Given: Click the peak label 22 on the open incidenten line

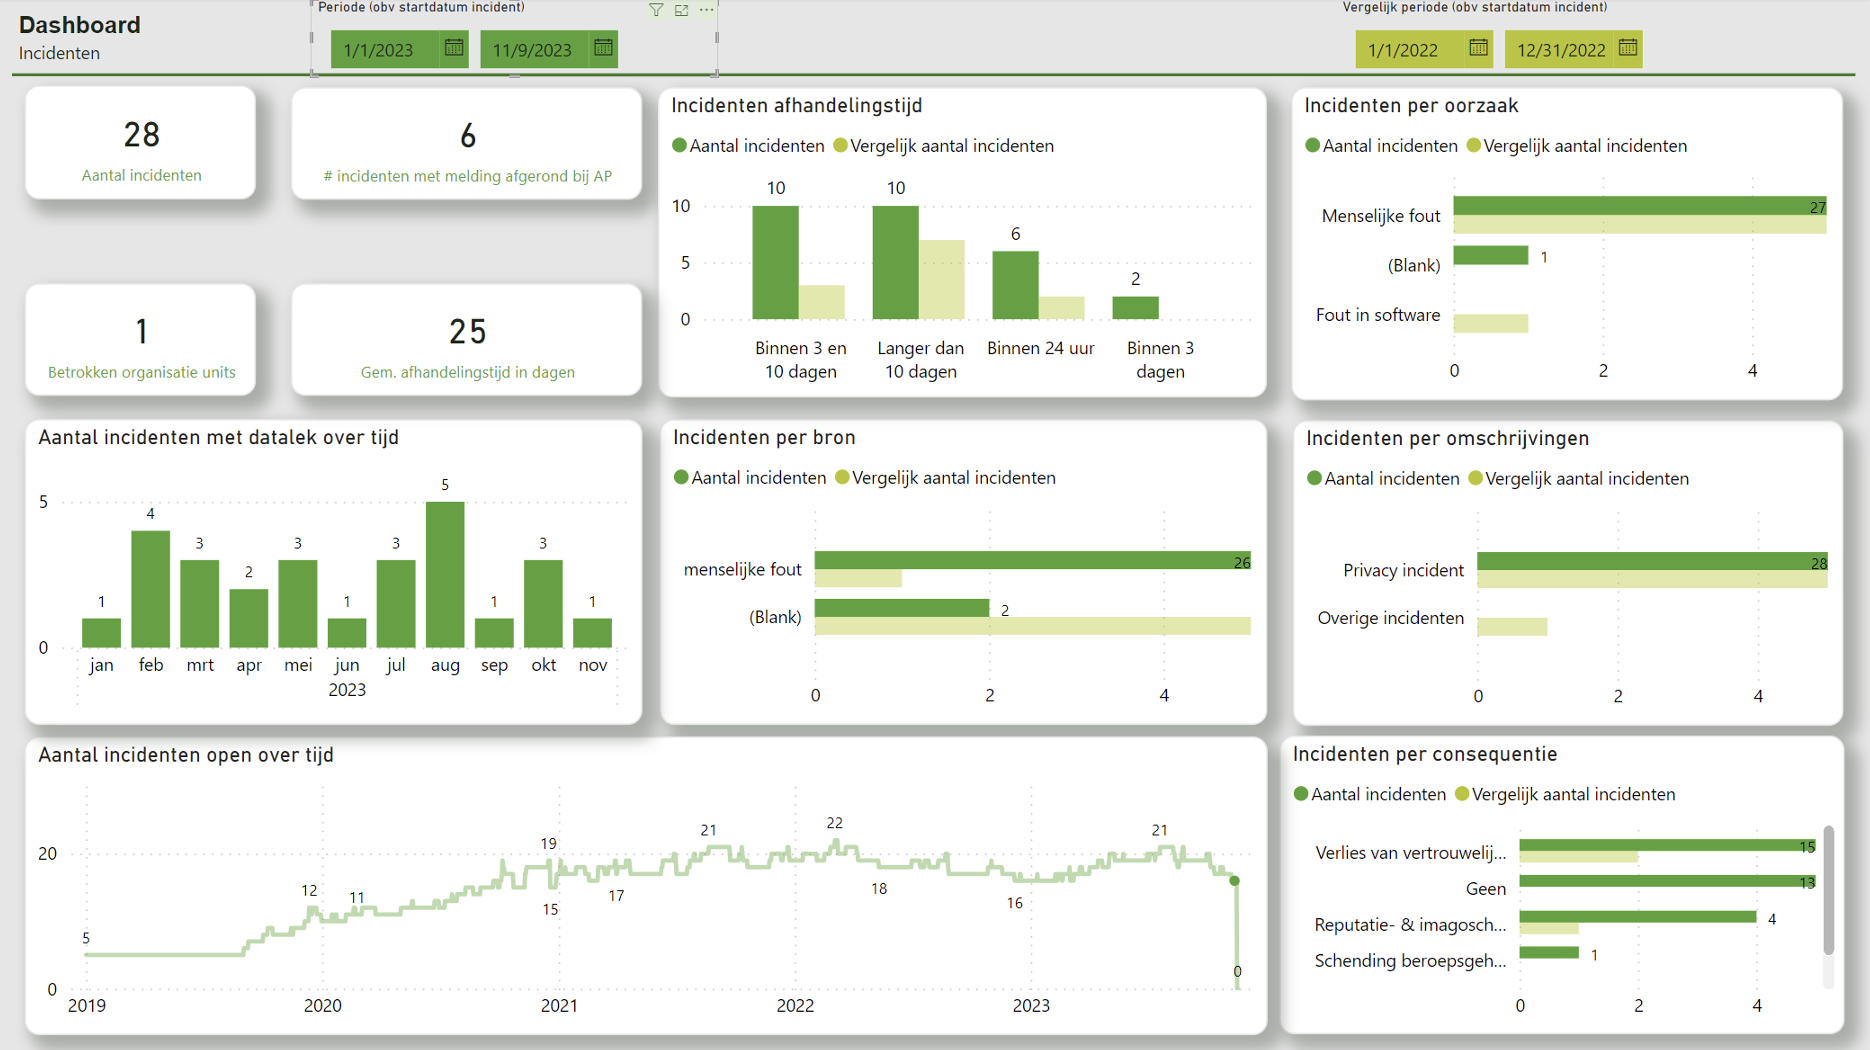Looking at the screenshot, I should click(835, 823).
